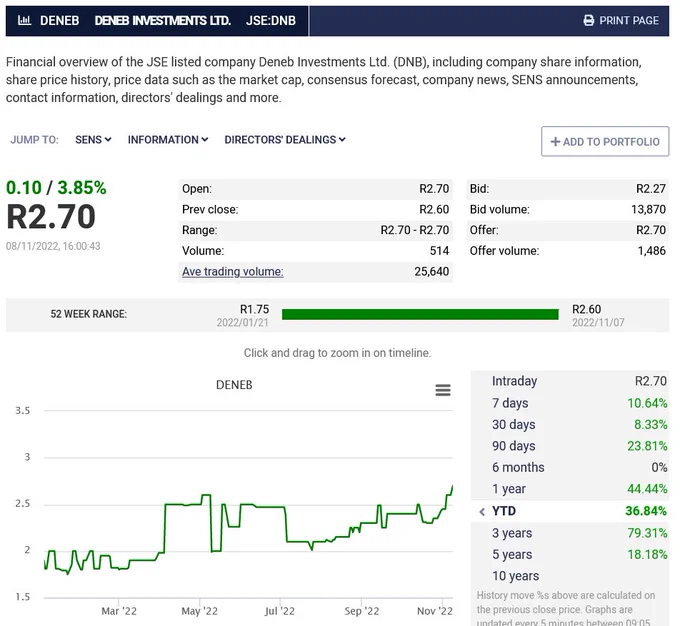Click the Mar '22 axis label
Viewport: 680px width, 626px height.
pyautogui.click(x=119, y=611)
